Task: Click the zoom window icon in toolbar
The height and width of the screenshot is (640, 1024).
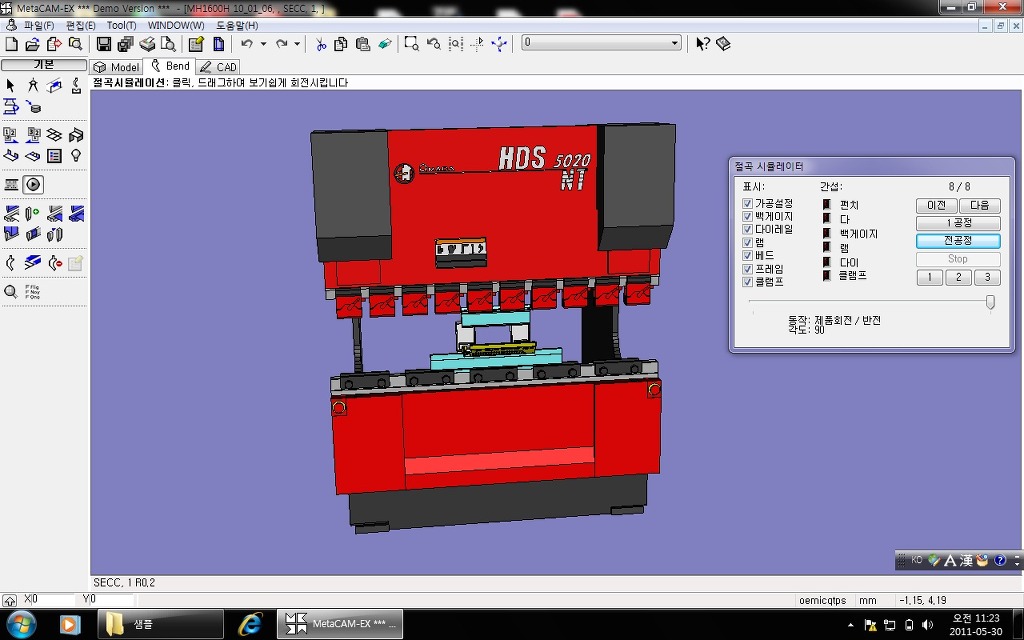Action: point(411,44)
